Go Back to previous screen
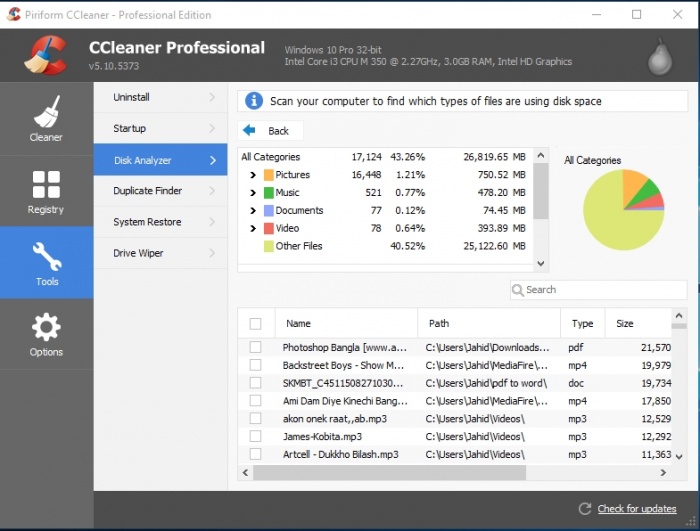 pos(270,130)
